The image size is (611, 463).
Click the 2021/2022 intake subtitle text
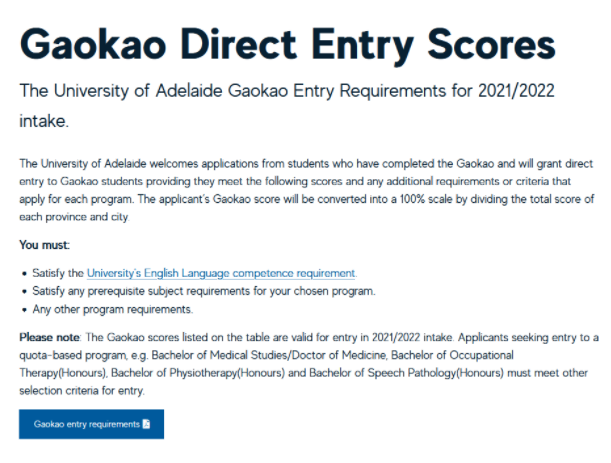[287, 106]
